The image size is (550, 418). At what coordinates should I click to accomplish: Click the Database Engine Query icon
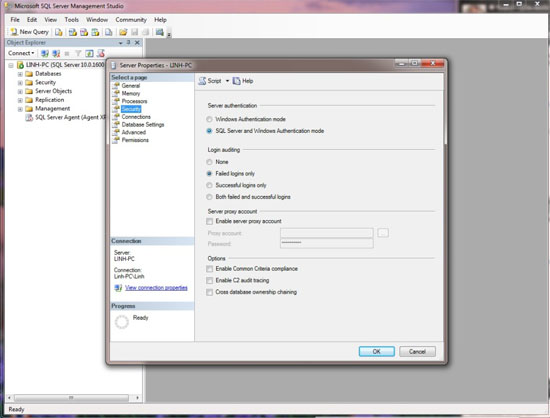point(59,32)
